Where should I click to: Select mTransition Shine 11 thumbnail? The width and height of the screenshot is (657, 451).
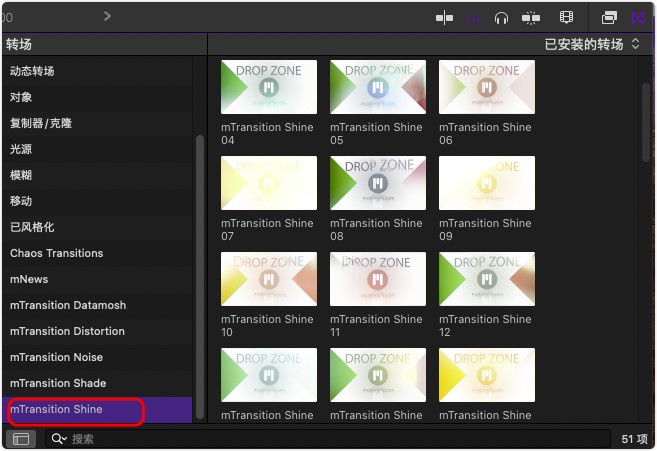(x=378, y=279)
